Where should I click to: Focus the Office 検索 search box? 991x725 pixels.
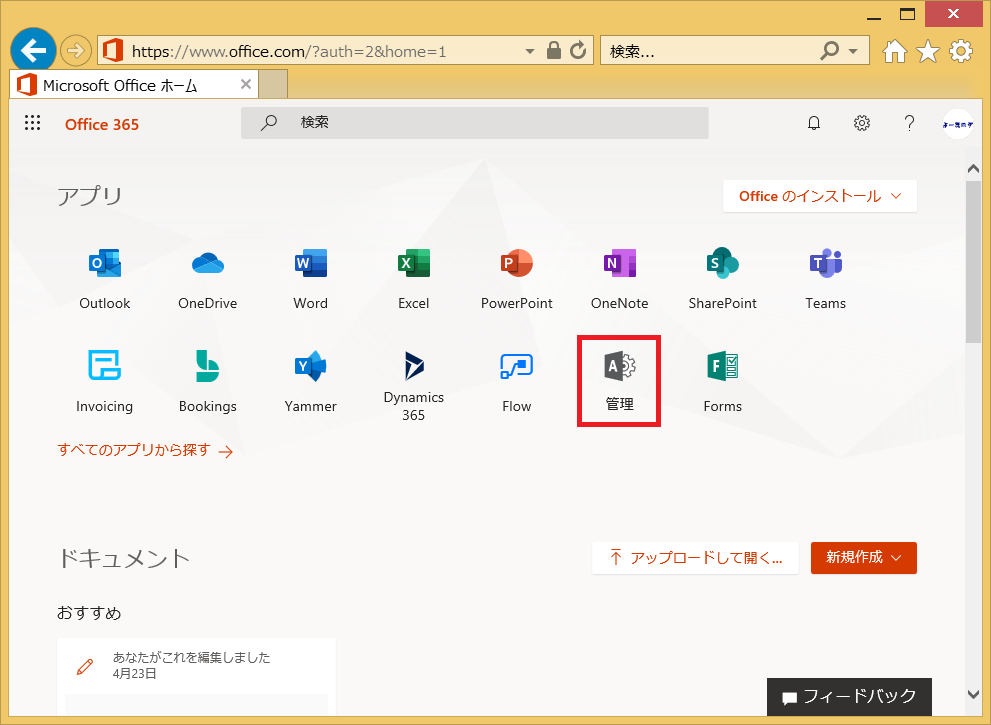475,123
